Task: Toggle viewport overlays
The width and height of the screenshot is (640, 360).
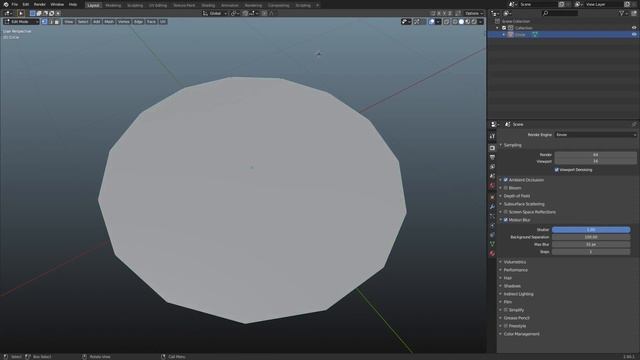Action: click(431, 22)
